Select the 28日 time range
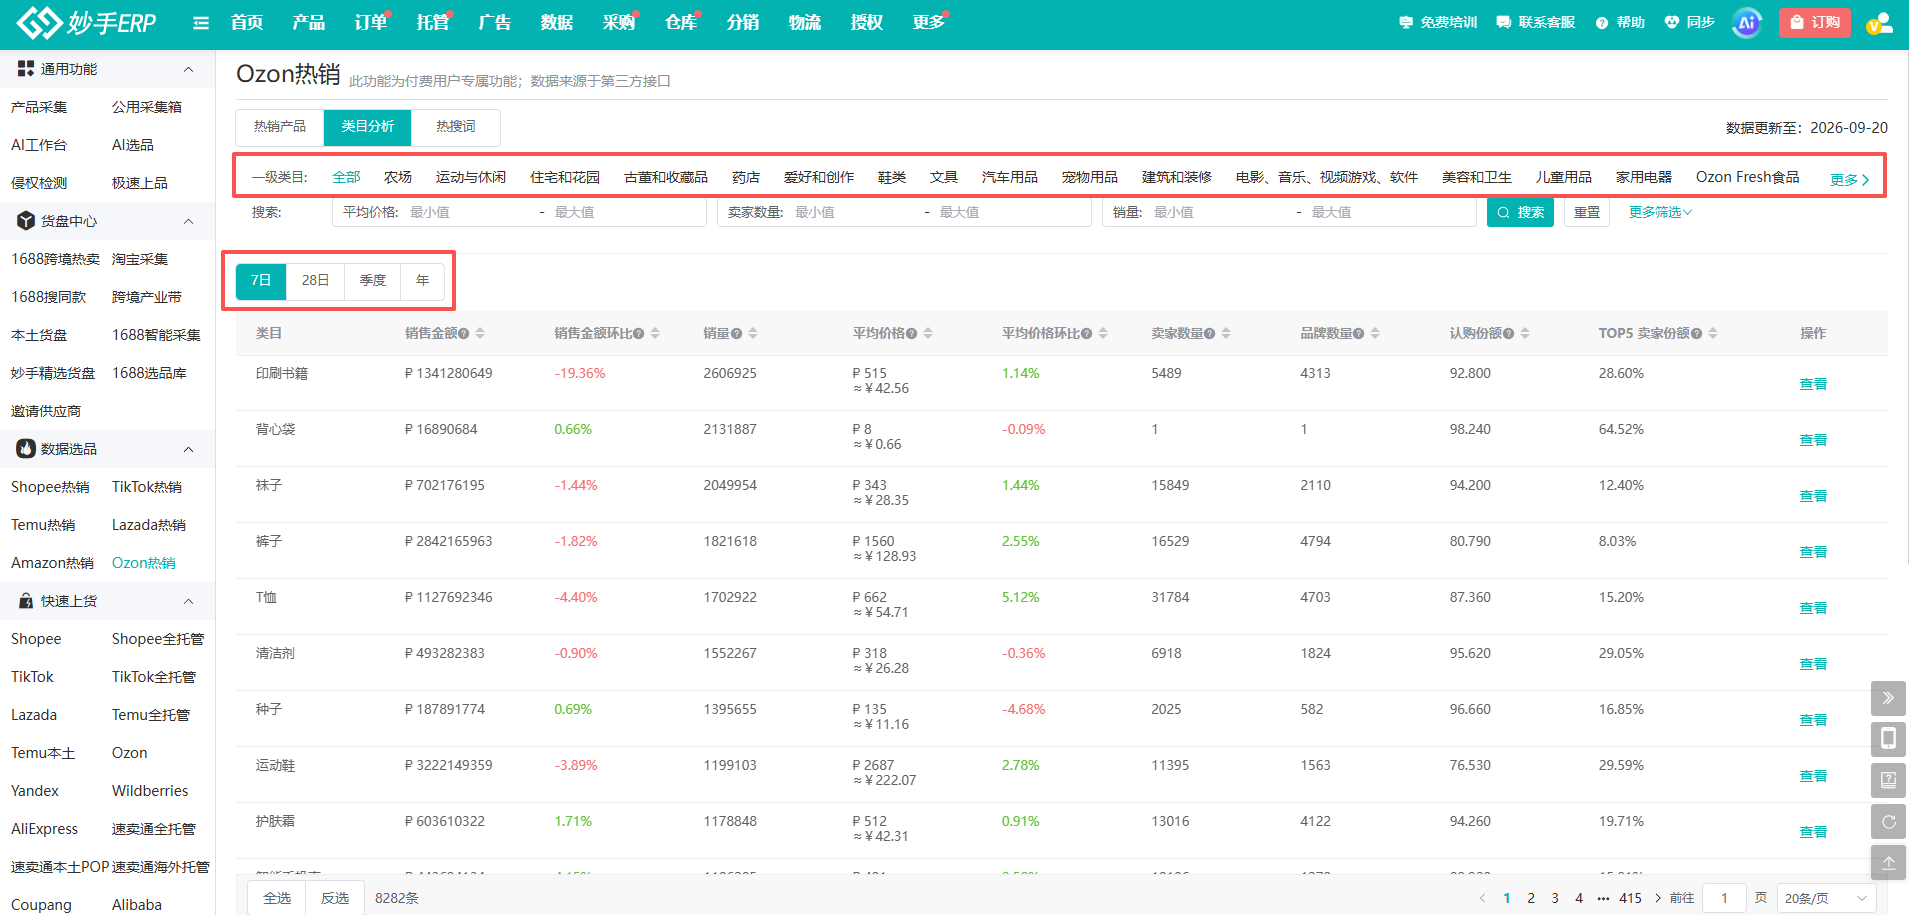Image resolution: width=1909 pixels, height=915 pixels. pyautogui.click(x=316, y=281)
